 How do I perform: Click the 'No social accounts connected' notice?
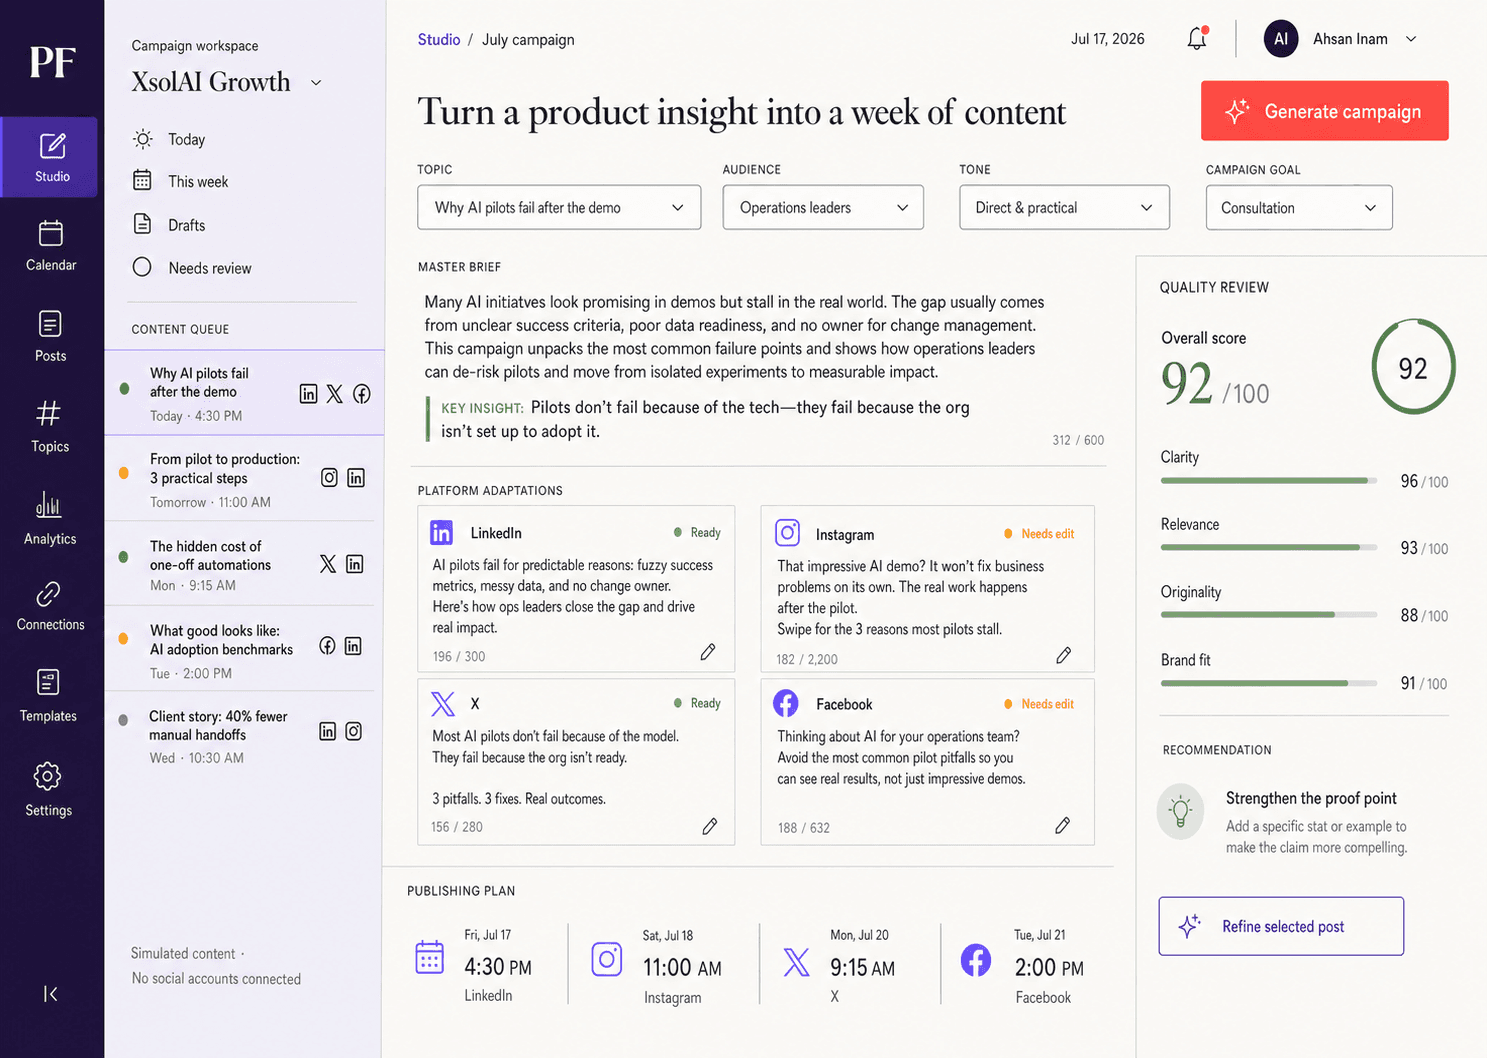coord(216,979)
